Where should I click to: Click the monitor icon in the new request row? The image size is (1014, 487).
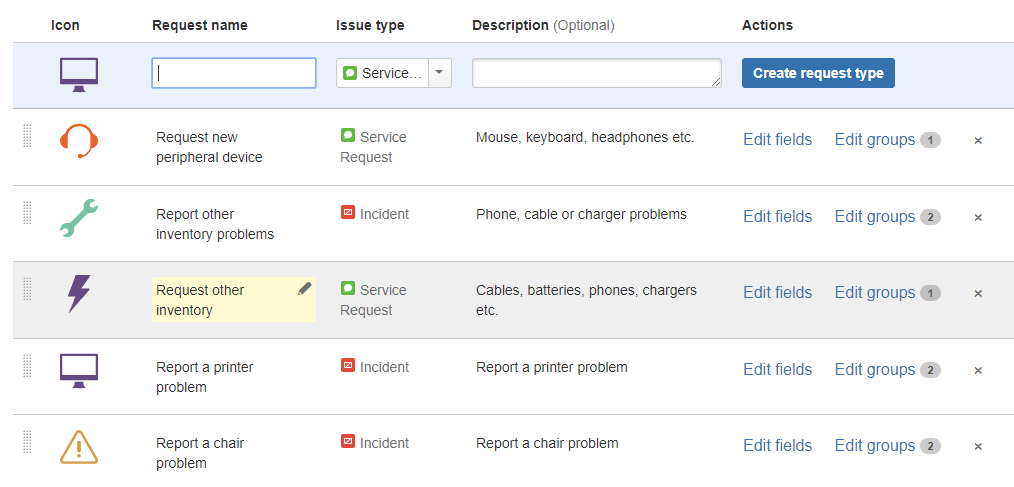79,74
